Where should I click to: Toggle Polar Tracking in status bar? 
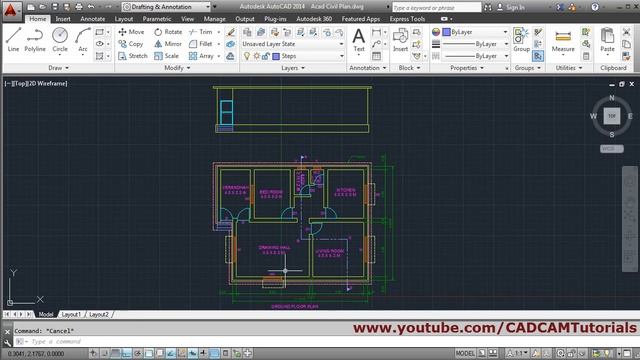coord(138,353)
